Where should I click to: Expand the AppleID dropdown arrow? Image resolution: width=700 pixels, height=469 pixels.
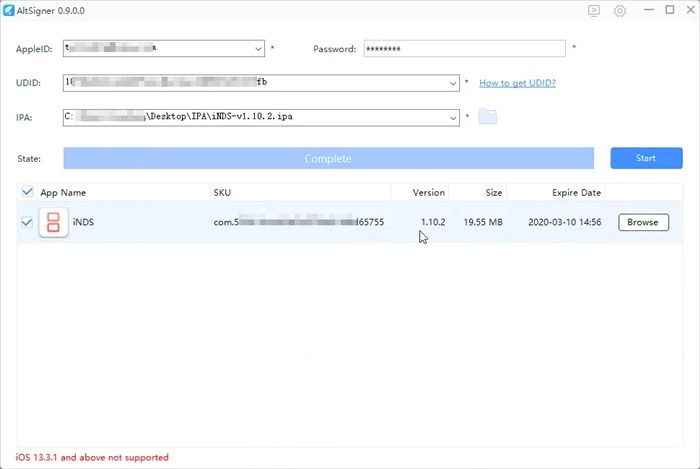point(258,49)
